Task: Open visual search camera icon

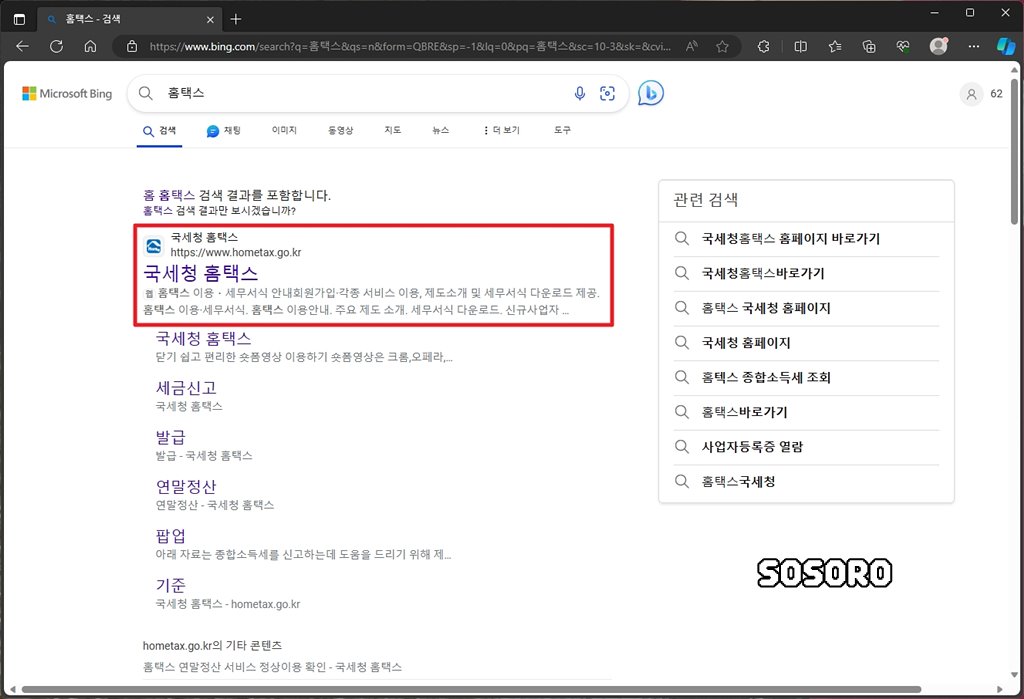Action: click(607, 93)
